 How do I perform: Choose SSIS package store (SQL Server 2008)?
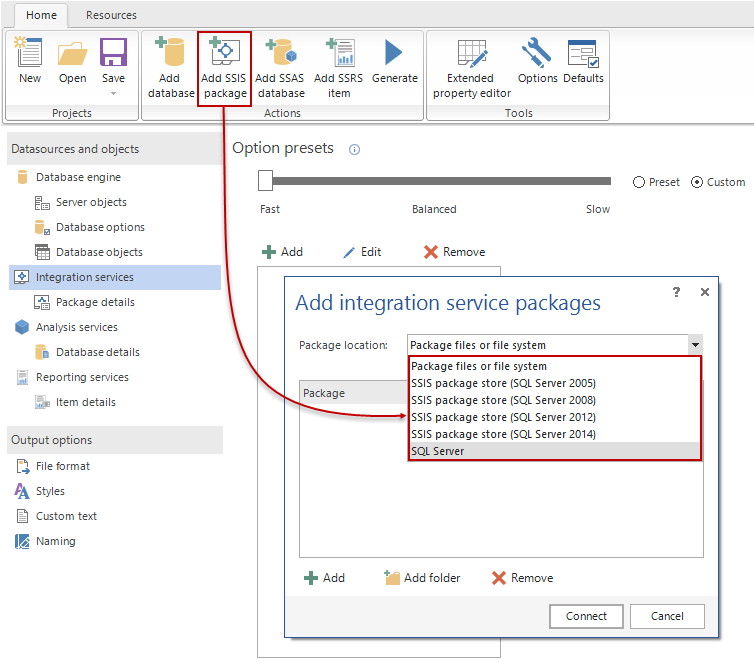click(x=554, y=400)
